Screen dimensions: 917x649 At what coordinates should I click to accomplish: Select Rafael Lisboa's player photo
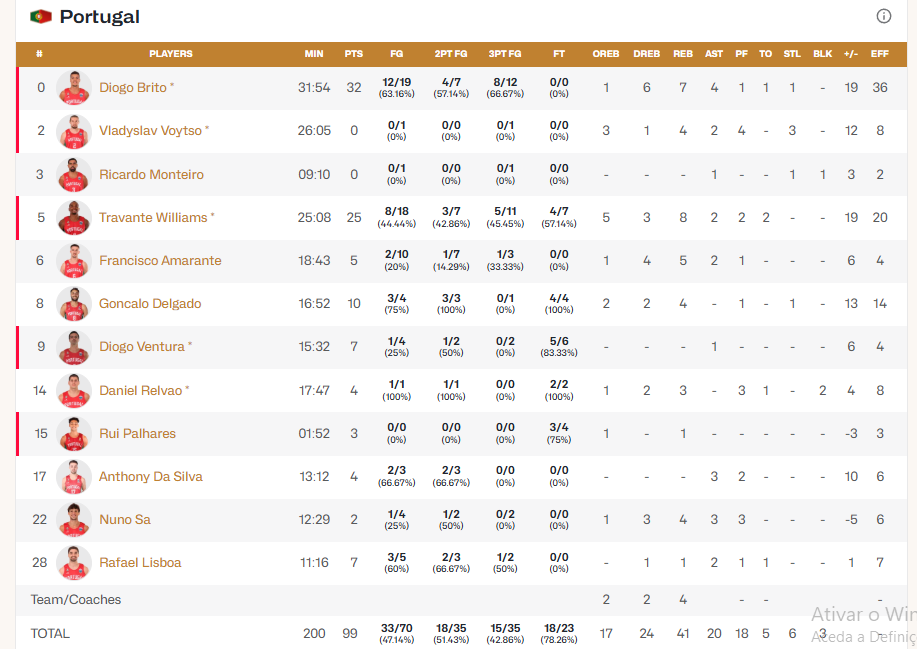(x=74, y=563)
